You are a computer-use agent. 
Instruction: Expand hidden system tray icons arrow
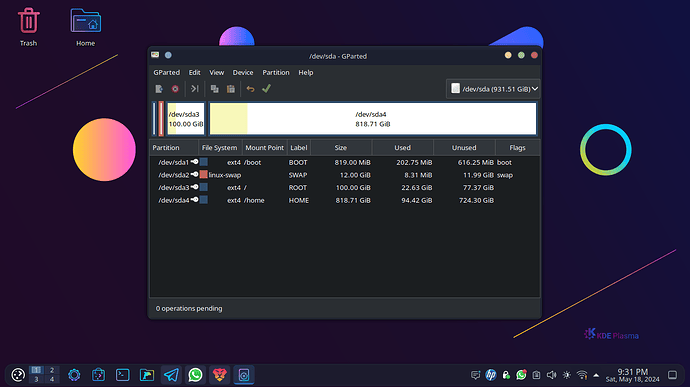click(x=596, y=376)
